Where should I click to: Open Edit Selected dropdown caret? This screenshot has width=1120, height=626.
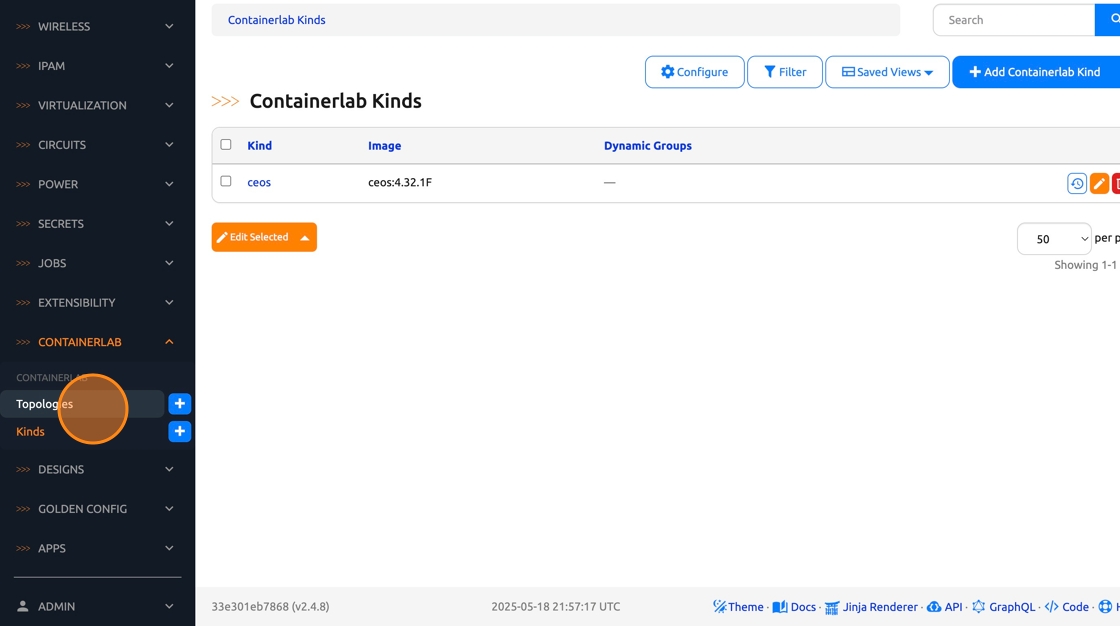[305, 237]
